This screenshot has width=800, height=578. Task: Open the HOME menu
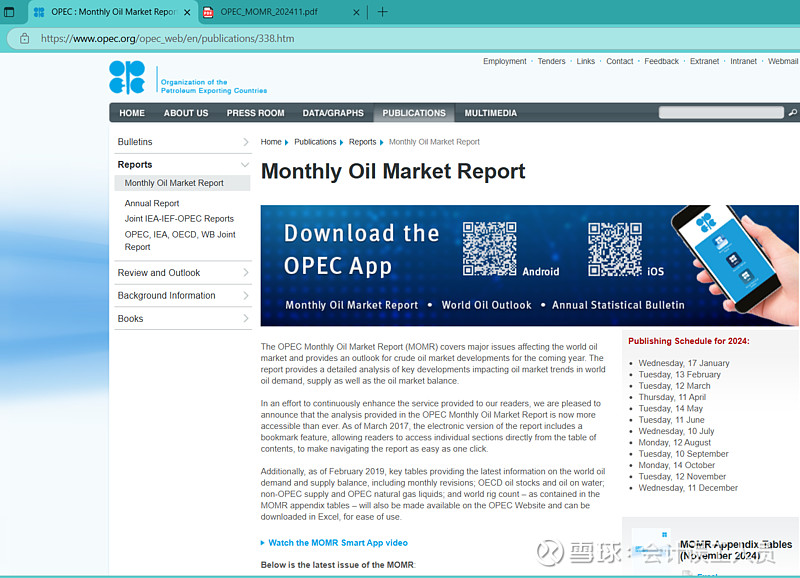pyautogui.click(x=132, y=113)
